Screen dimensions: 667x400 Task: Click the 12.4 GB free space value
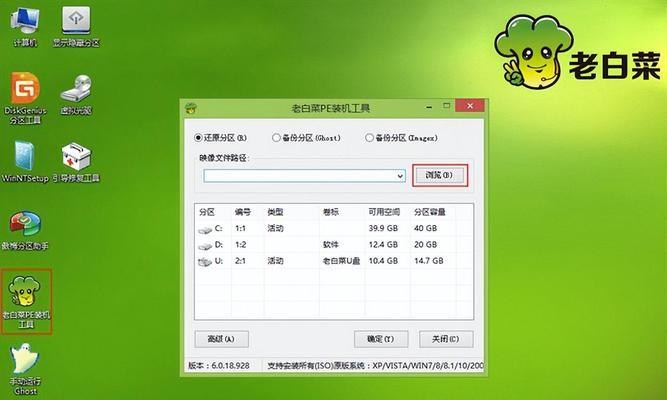(383, 245)
